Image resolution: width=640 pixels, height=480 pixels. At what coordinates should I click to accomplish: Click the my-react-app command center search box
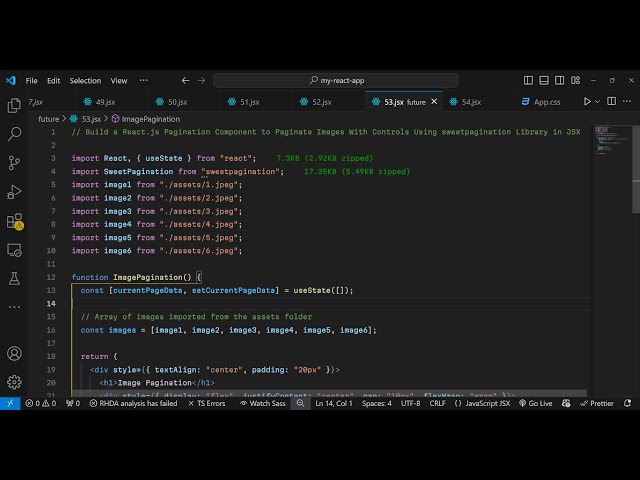tap(335, 81)
